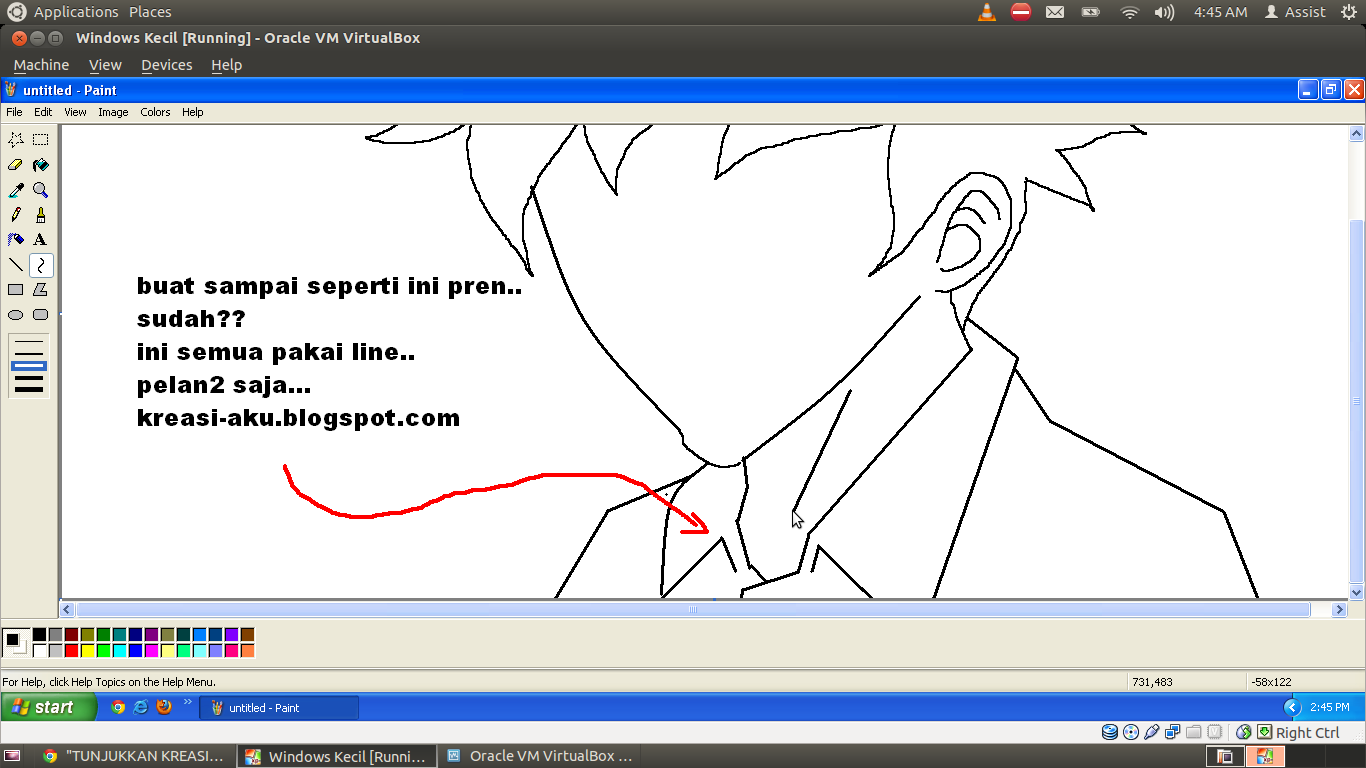Expand quick launch overflow chevron
Screen dimensions: 1366x768
(187, 703)
